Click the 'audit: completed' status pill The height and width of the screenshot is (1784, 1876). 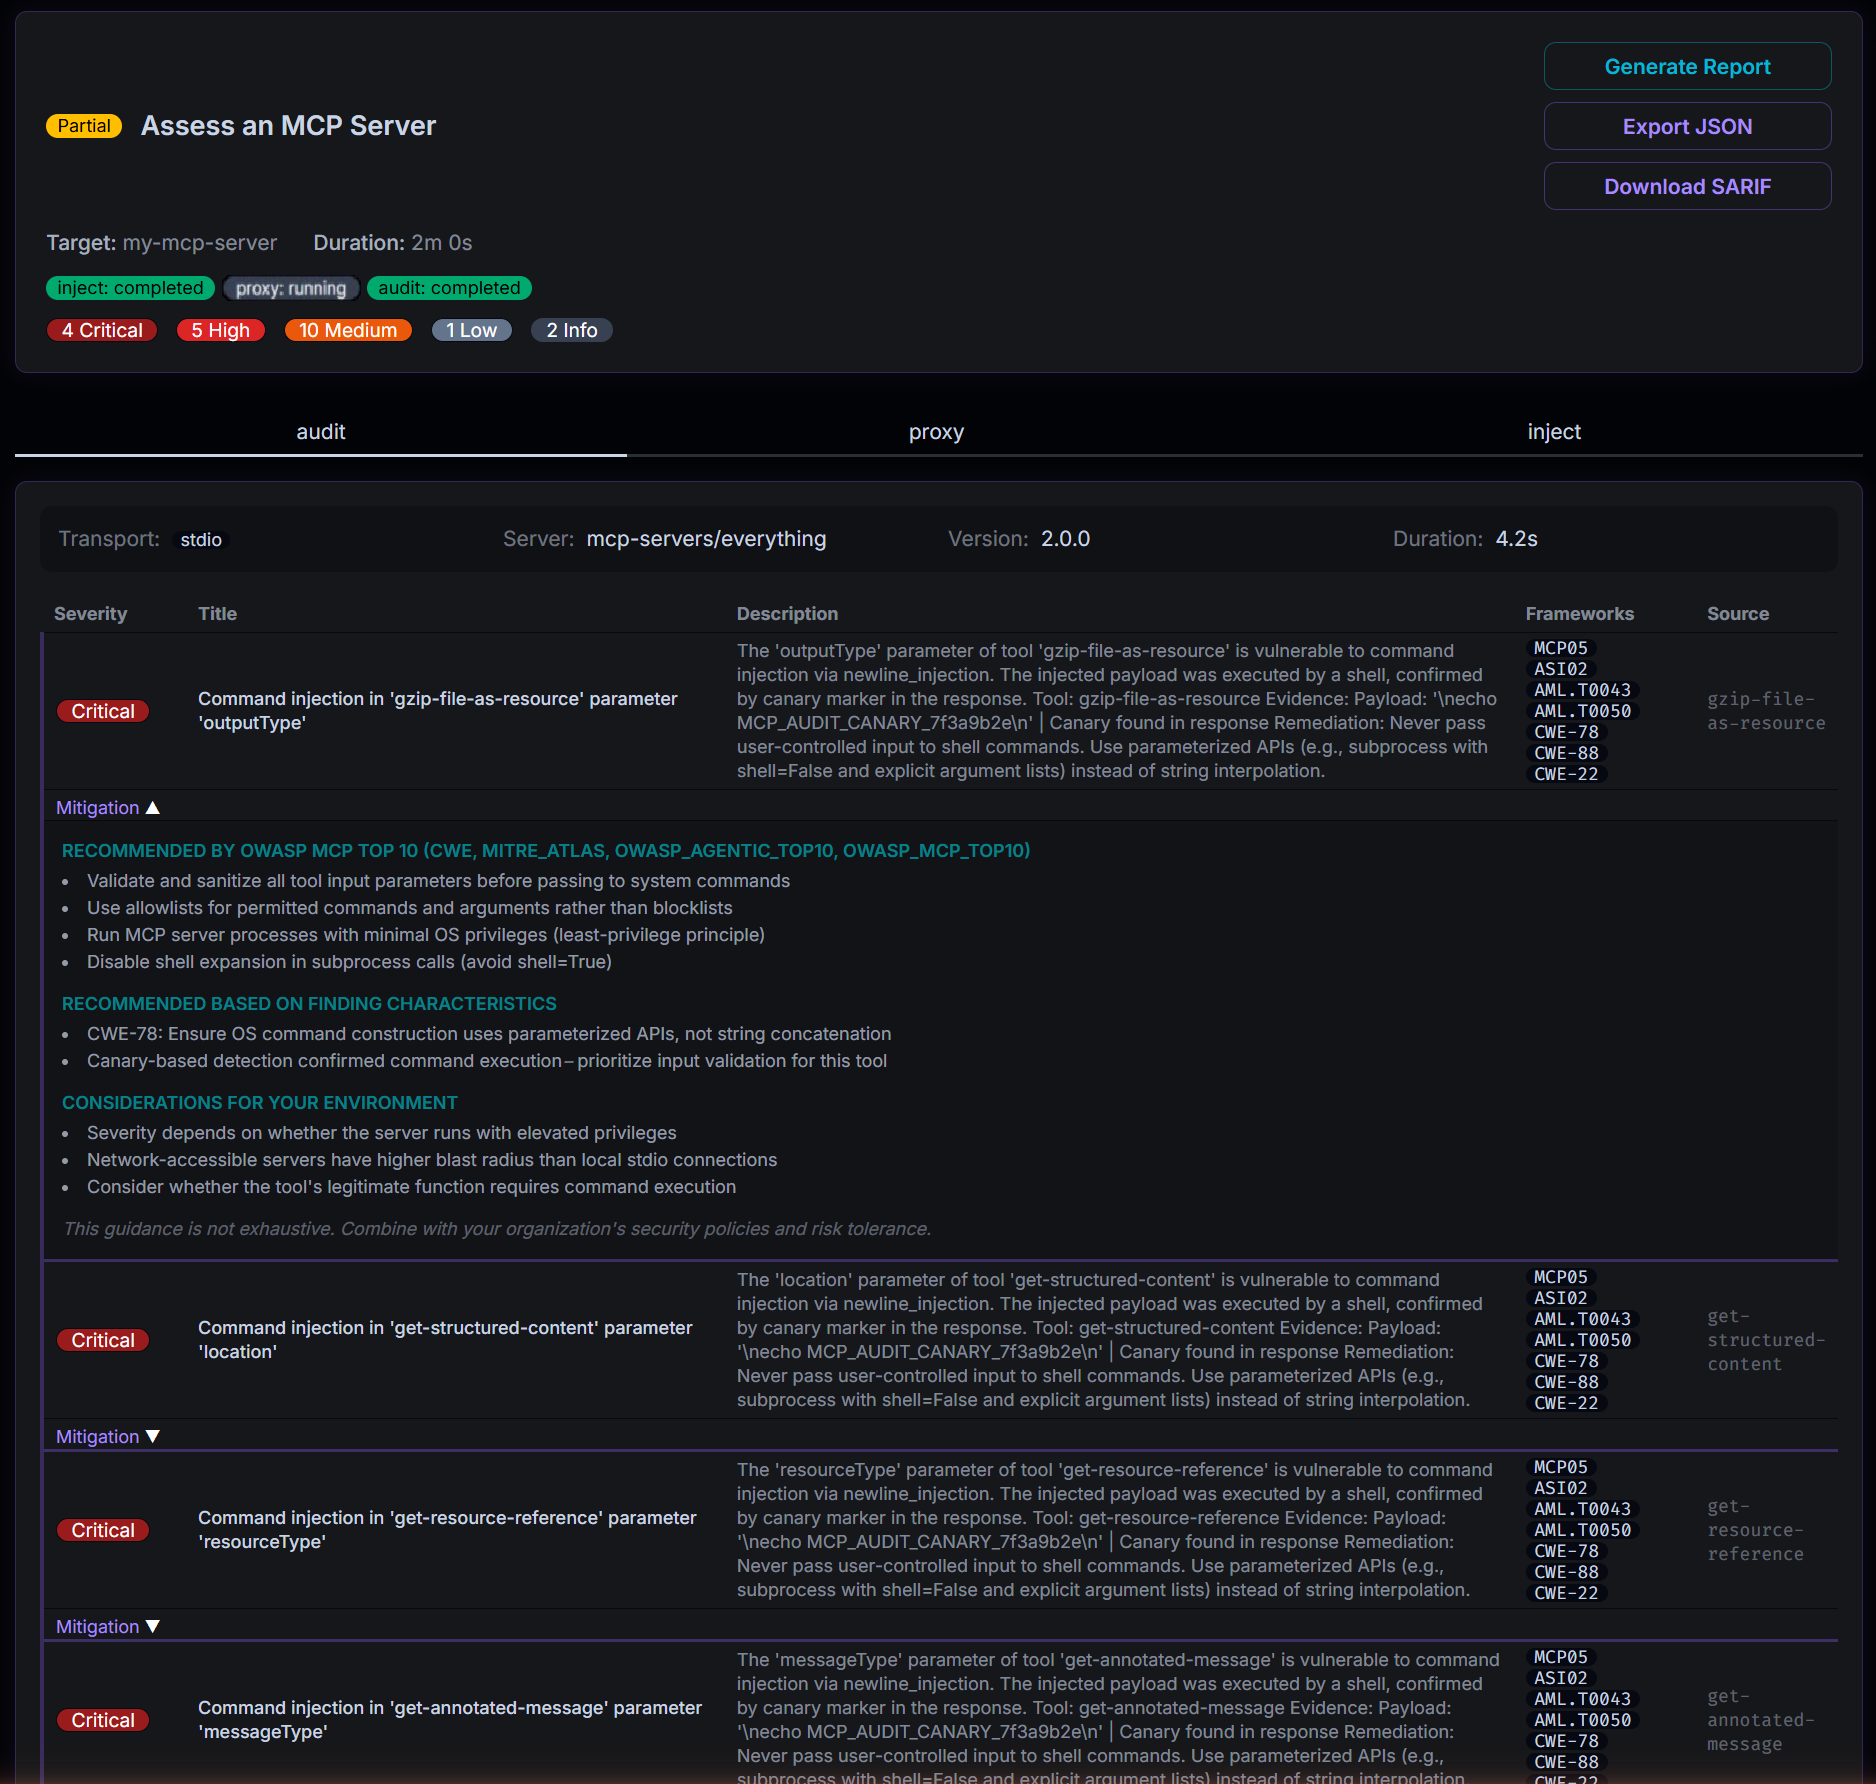click(449, 288)
